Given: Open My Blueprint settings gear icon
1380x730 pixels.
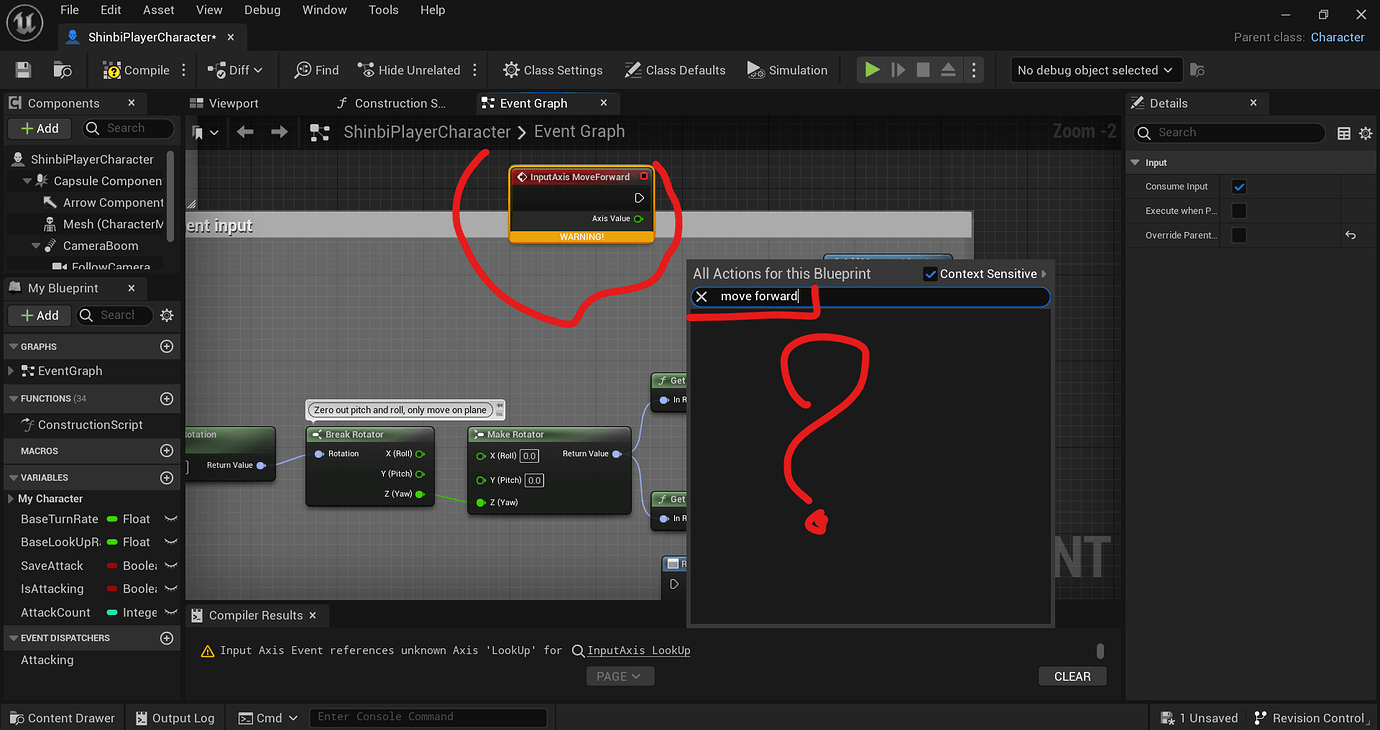Looking at the screenshot, I should point(167,315).
